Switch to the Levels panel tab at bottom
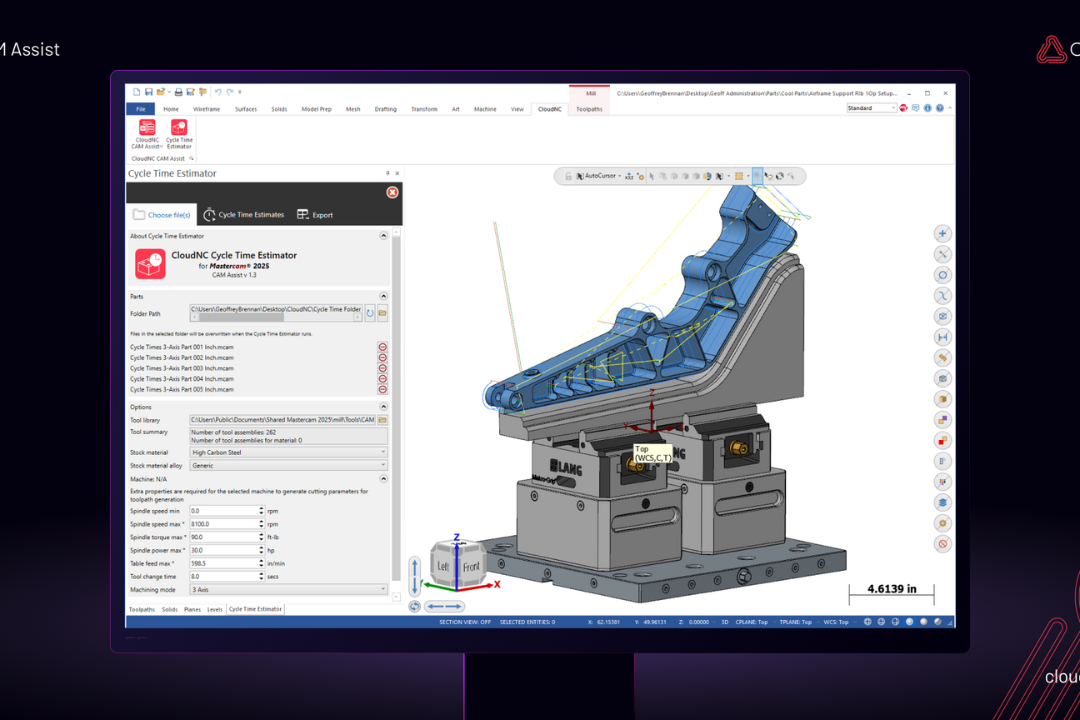1080x720 pixels. pos(215,609)
